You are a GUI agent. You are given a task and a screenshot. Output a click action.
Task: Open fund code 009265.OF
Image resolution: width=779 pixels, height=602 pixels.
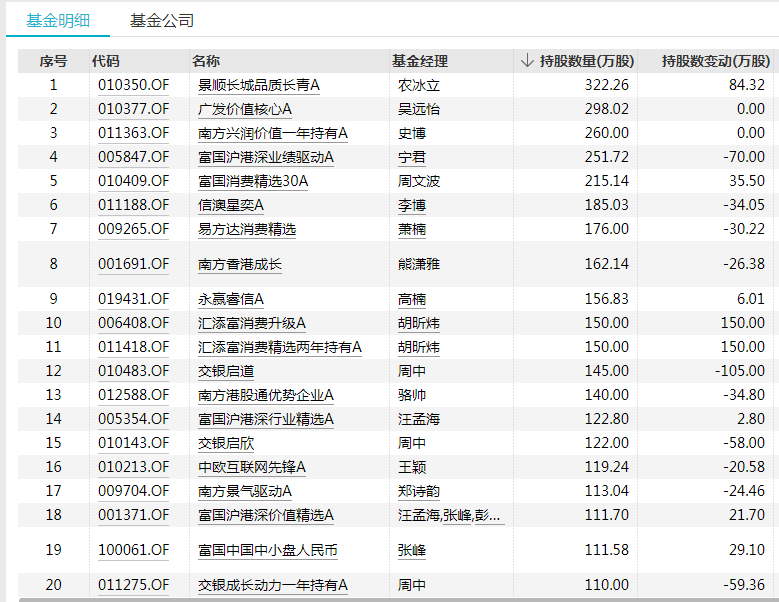tap(133, 228)
